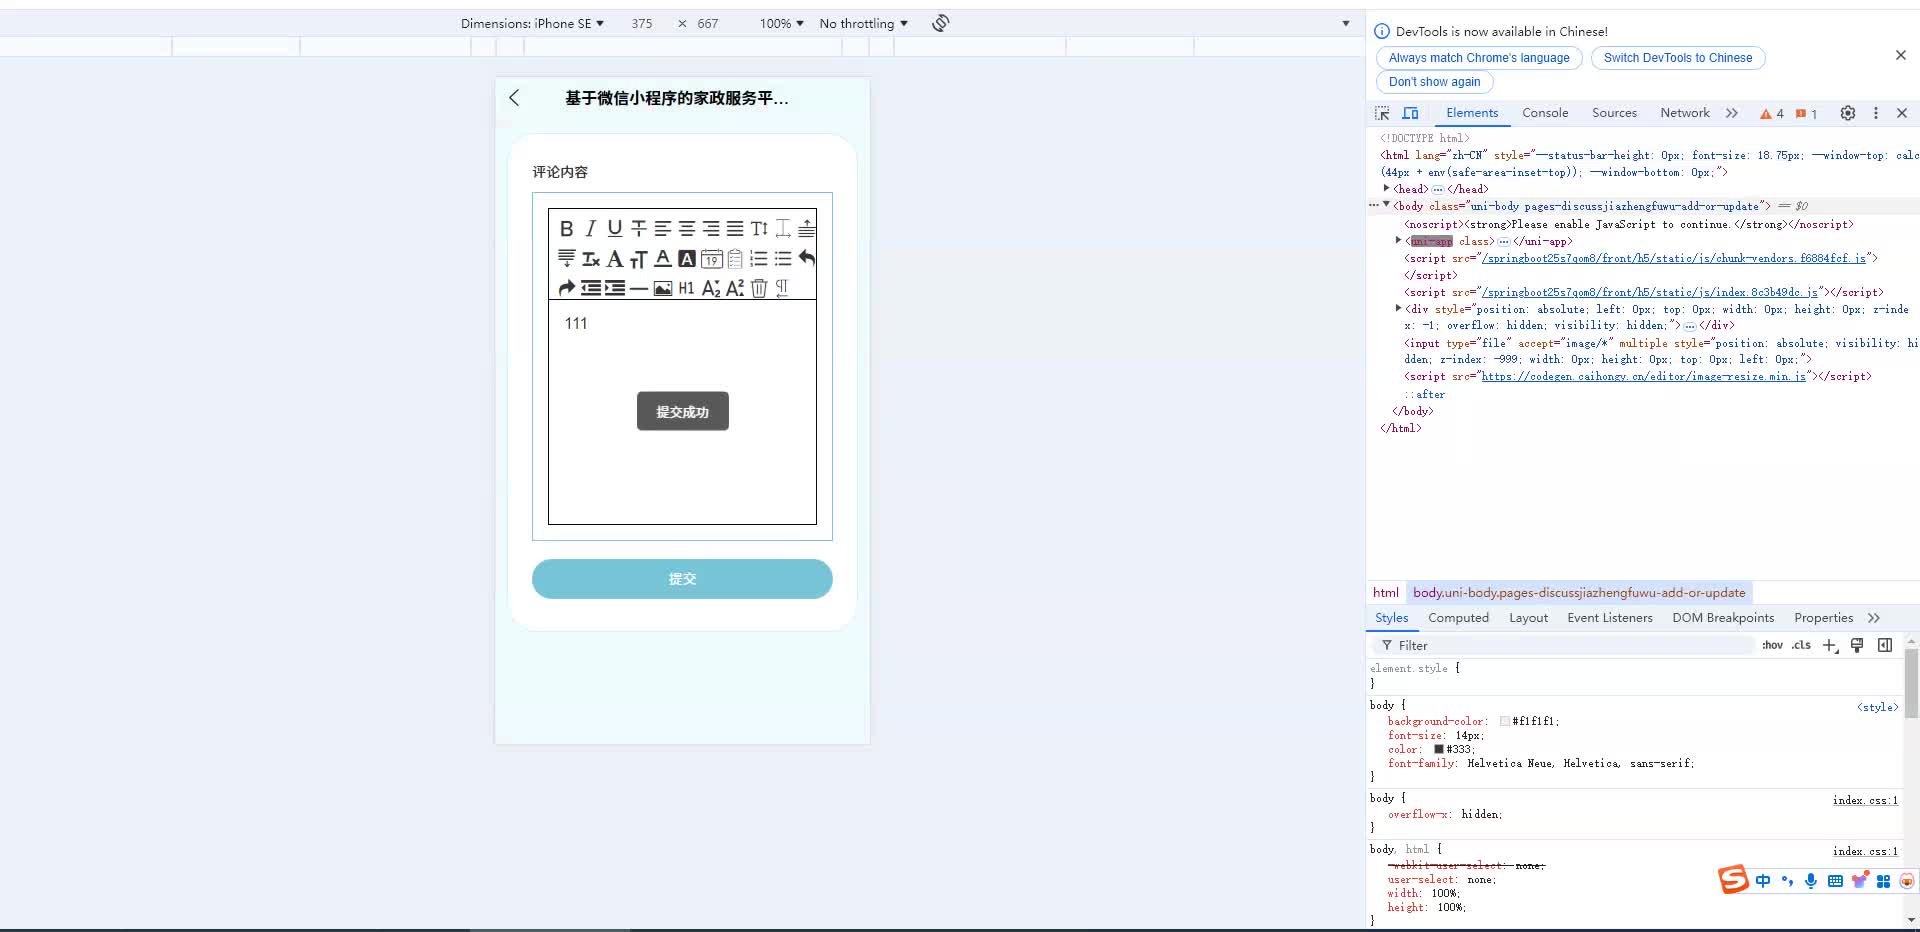Viewport: 1920px width, 932px height.
Task: Click the Switch DevTools to Chinese button
Action: coord(1676,58)
